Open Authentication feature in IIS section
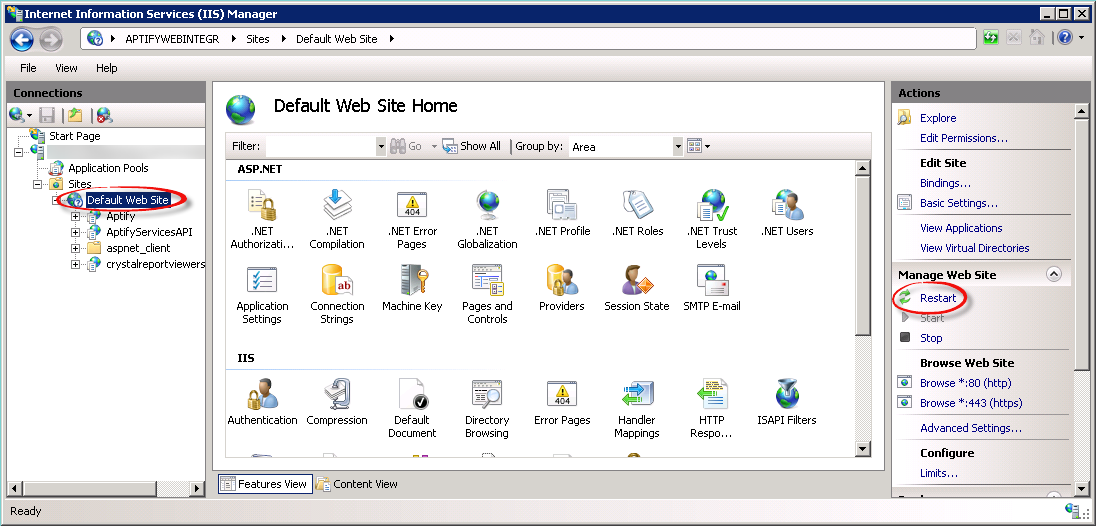 pyautogui.click(x=262, y=402)
